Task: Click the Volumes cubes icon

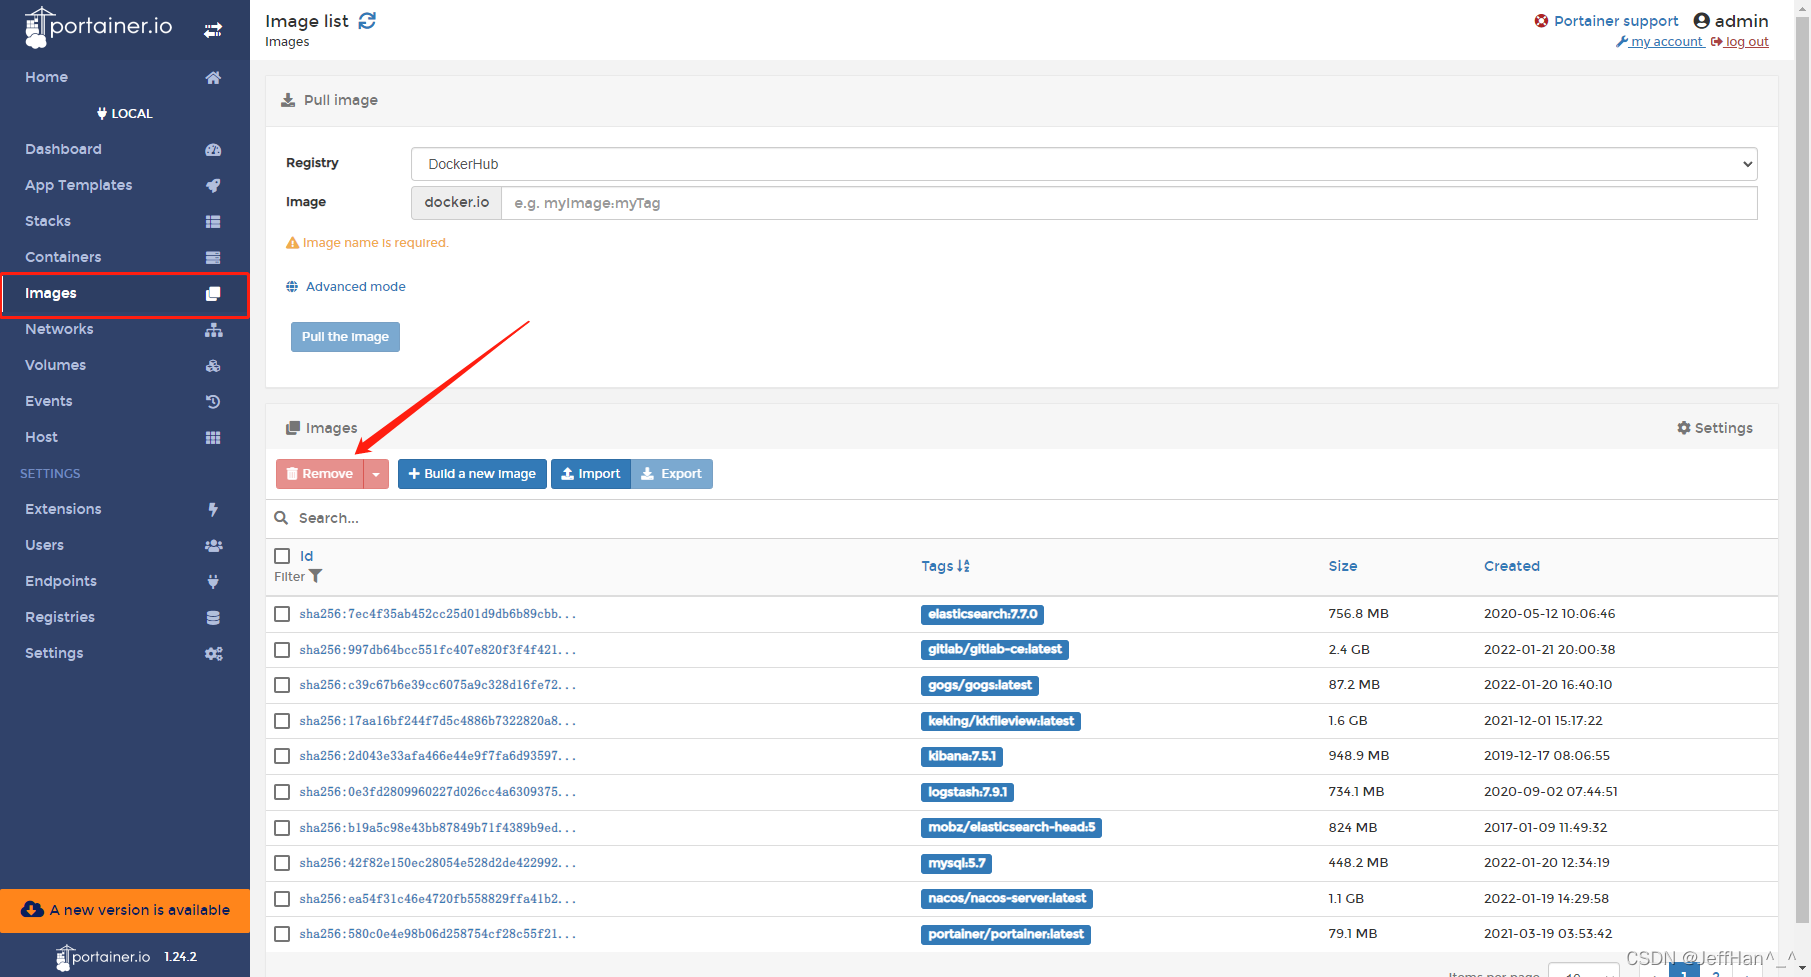Action: pos(213,366)
